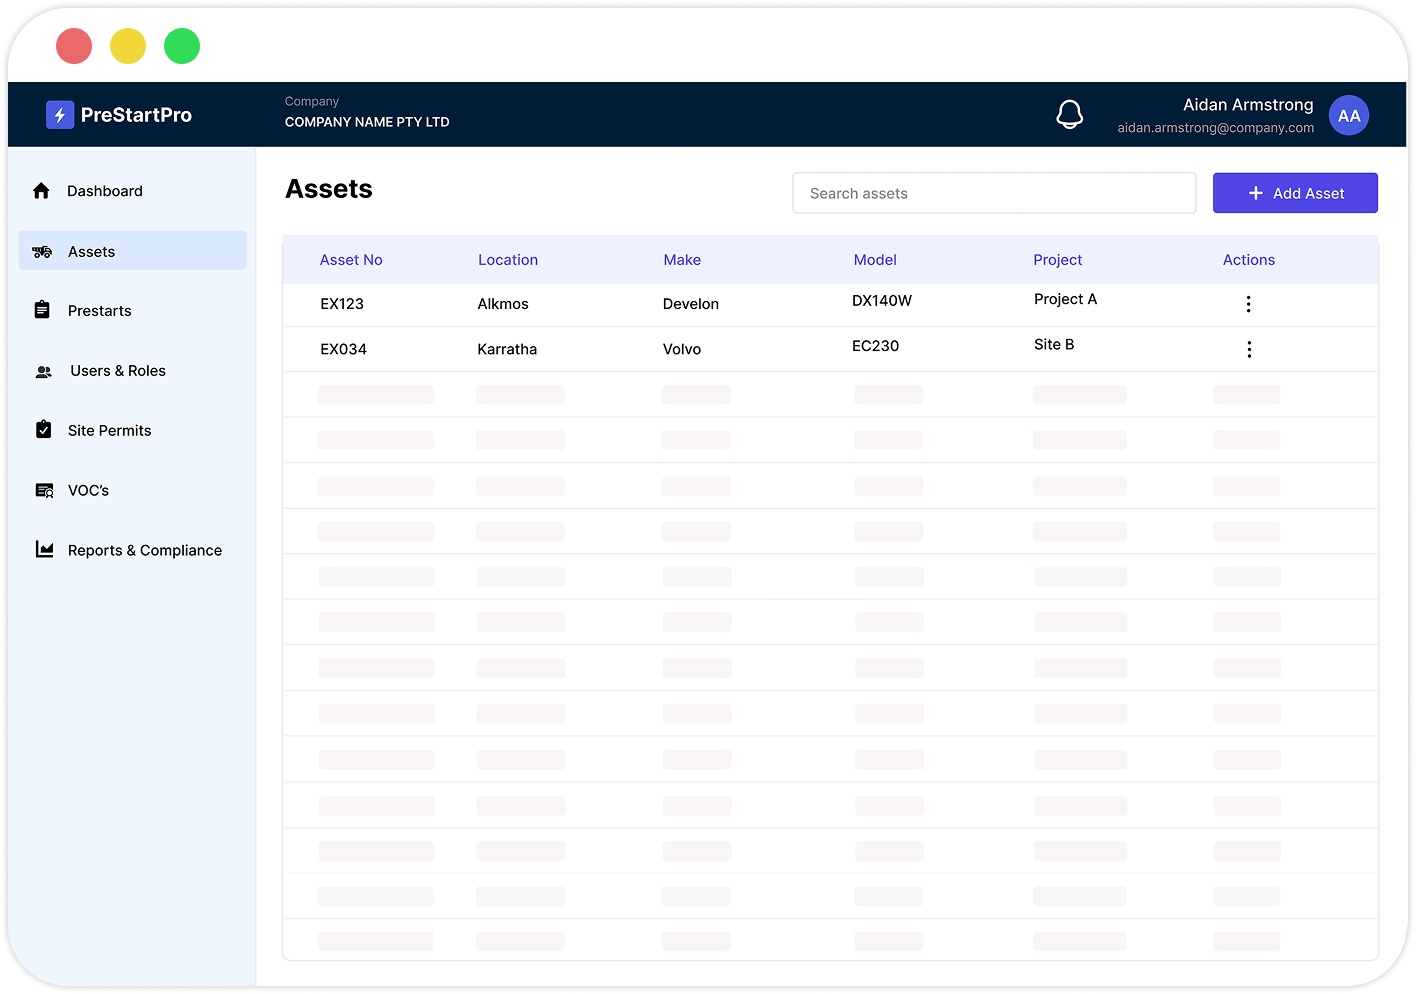
Task: Select the EX034 asset number cell
Action: [x=343, y=349]
